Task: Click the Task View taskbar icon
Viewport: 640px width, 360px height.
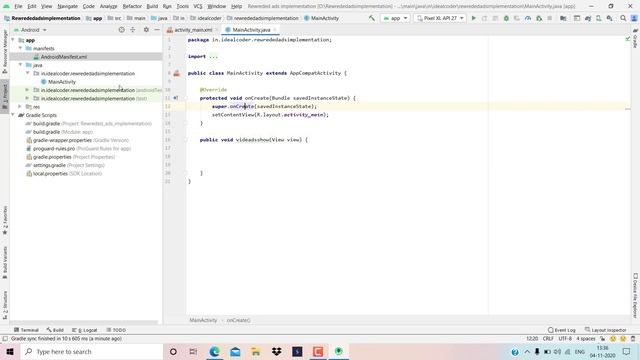Action: [193, 351]
